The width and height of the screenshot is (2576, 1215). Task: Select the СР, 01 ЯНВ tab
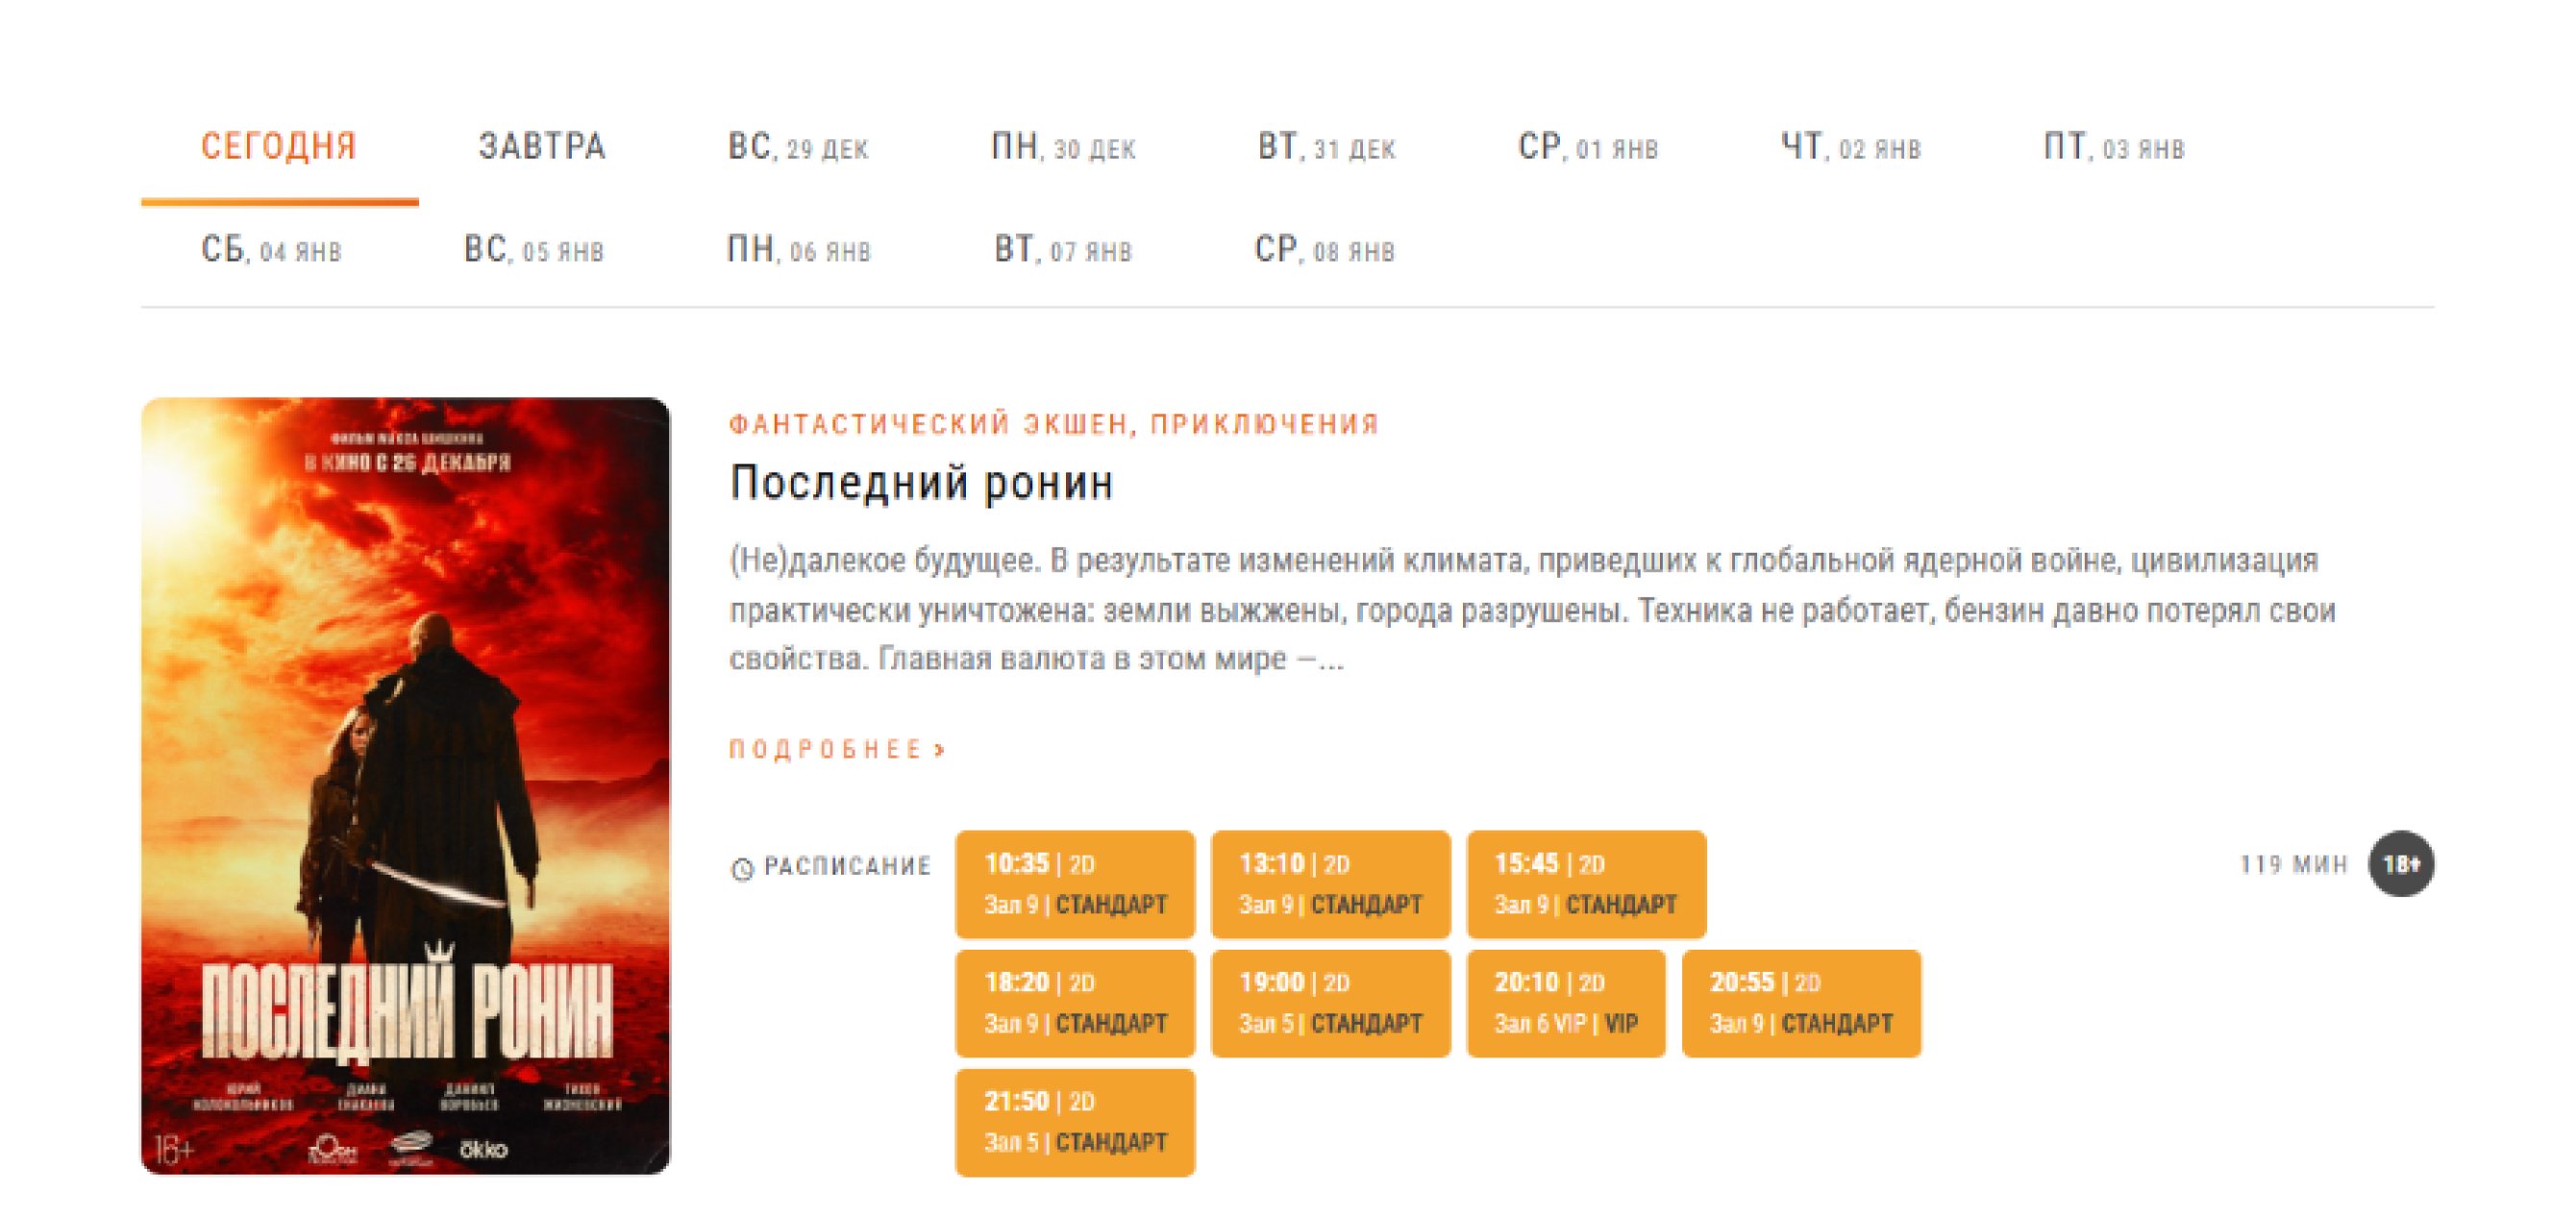point(1588,147)
